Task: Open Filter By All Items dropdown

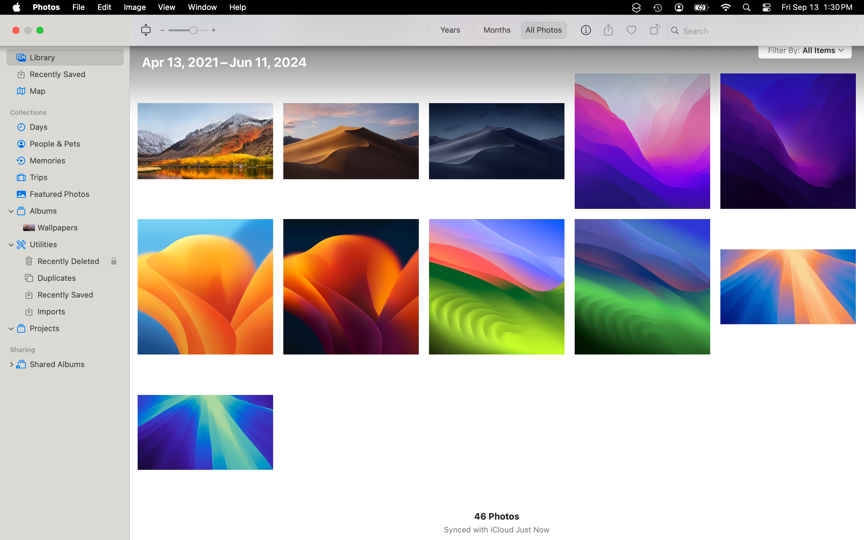Action: click(805, 50)
